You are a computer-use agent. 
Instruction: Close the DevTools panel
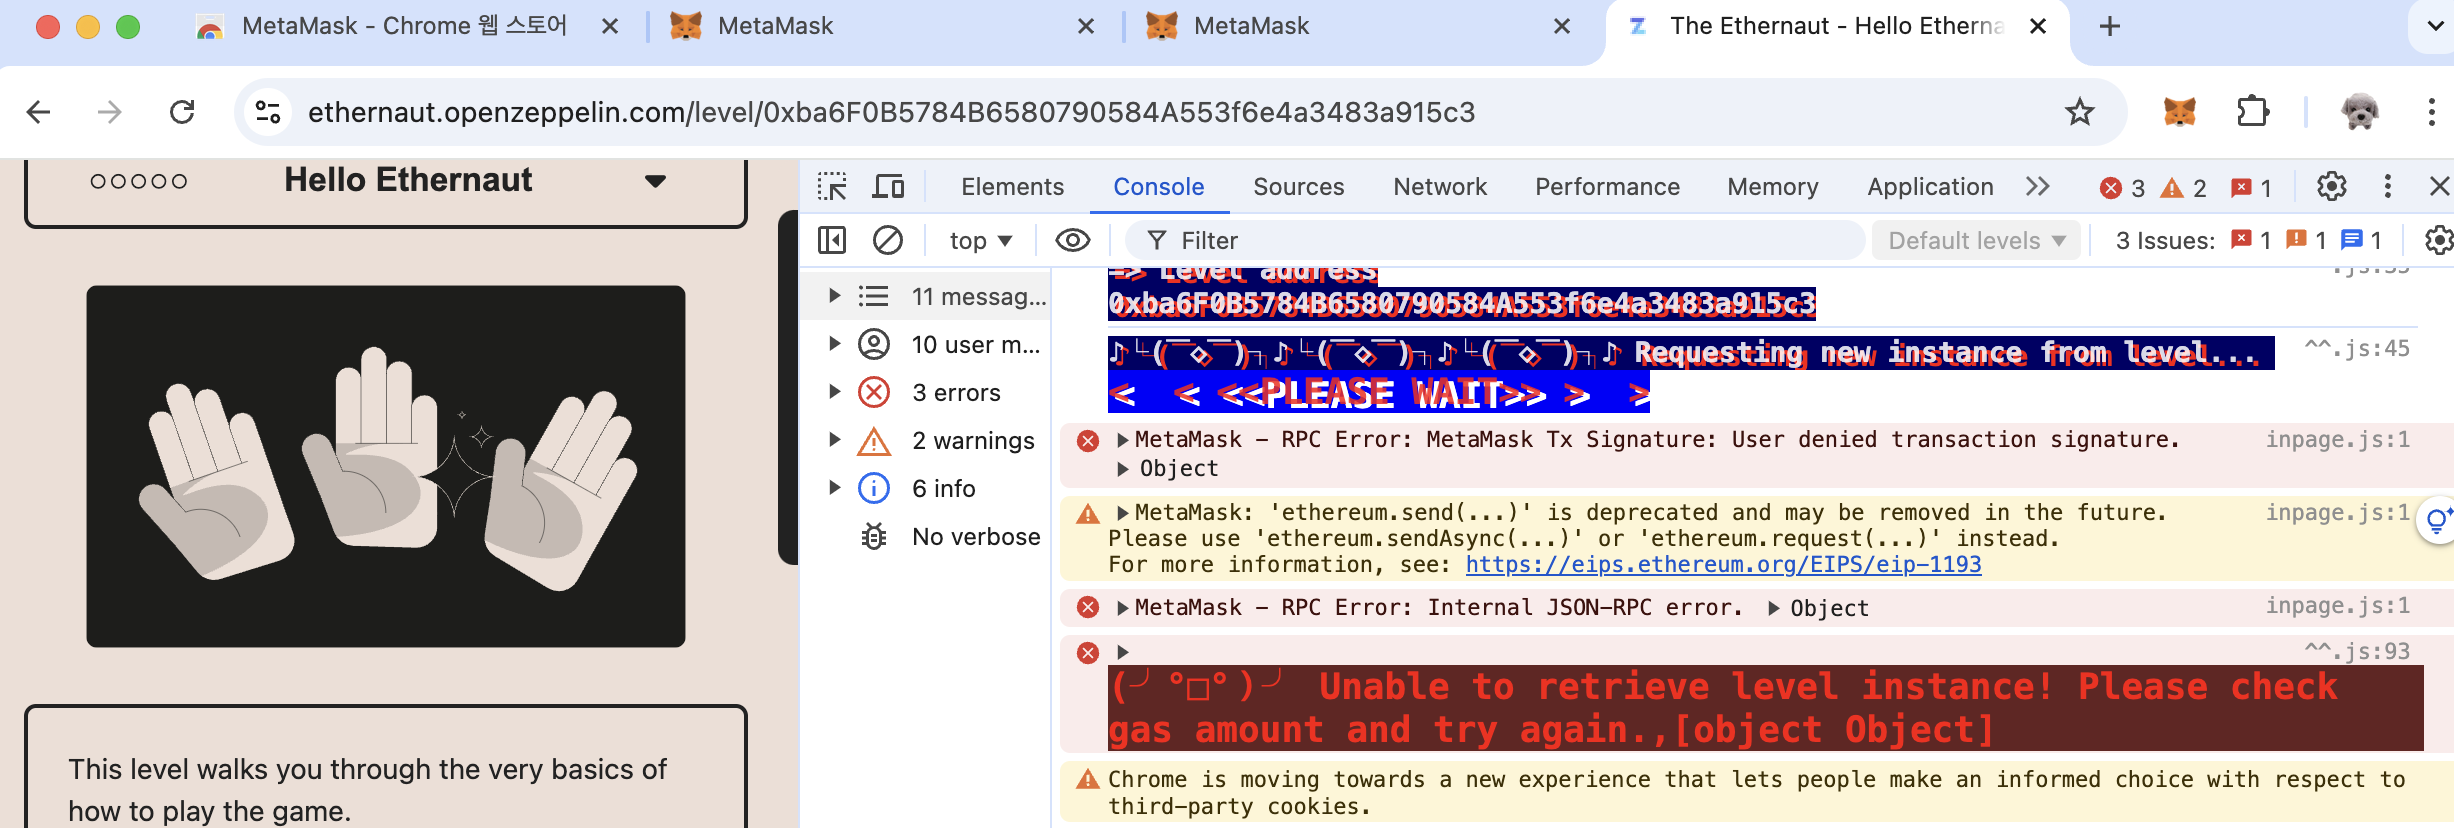[x=2440, y=187]
